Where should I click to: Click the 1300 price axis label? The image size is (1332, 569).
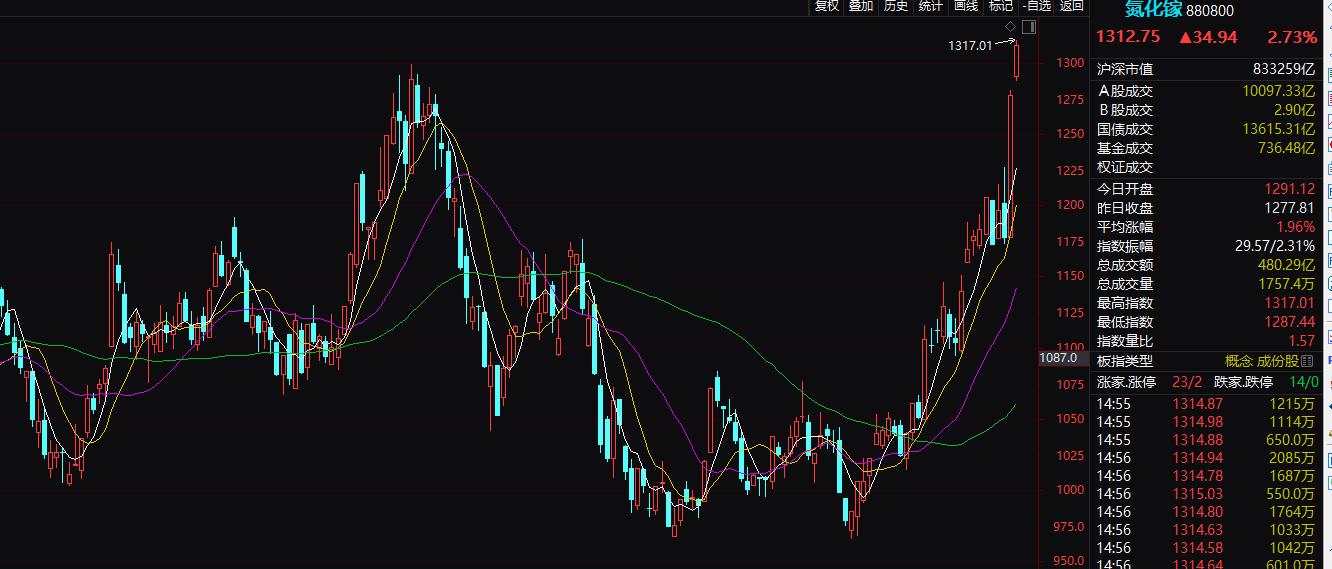(x=1070, y=62)
